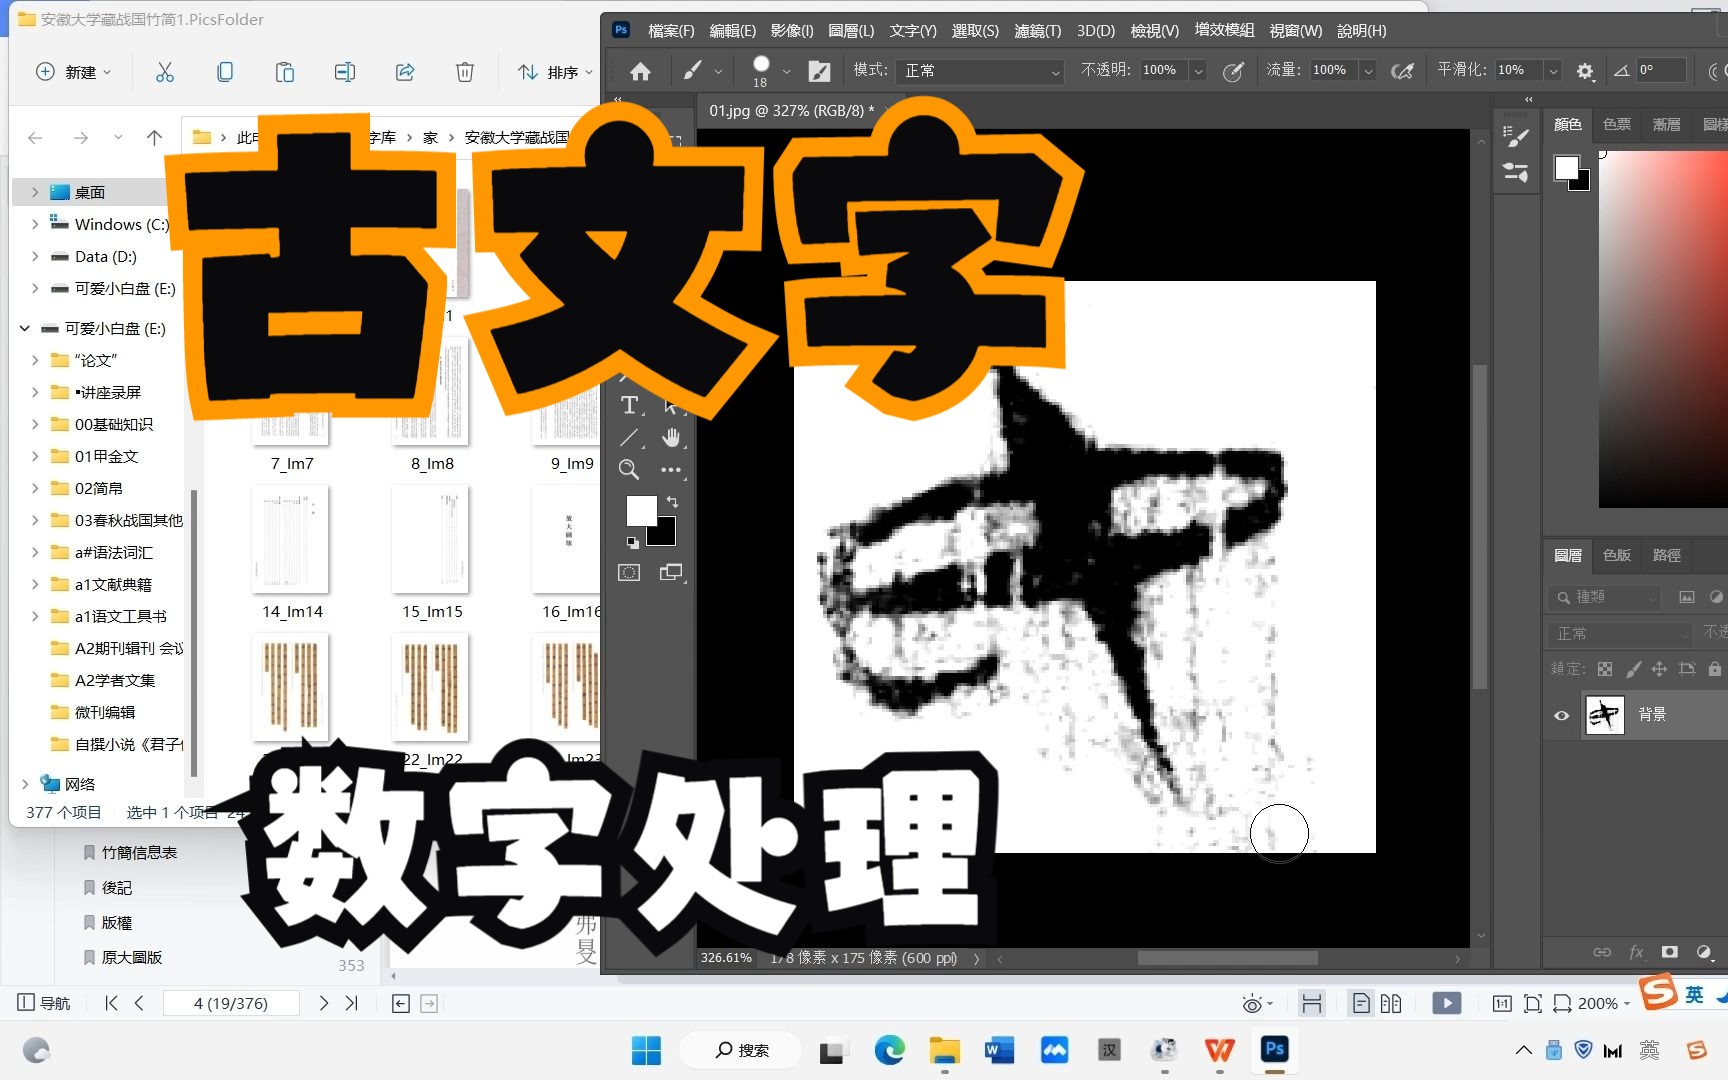Select the Zoom tool in Photoshop
Viewport: 1728px width, 1080px height.
coord(629,469)
